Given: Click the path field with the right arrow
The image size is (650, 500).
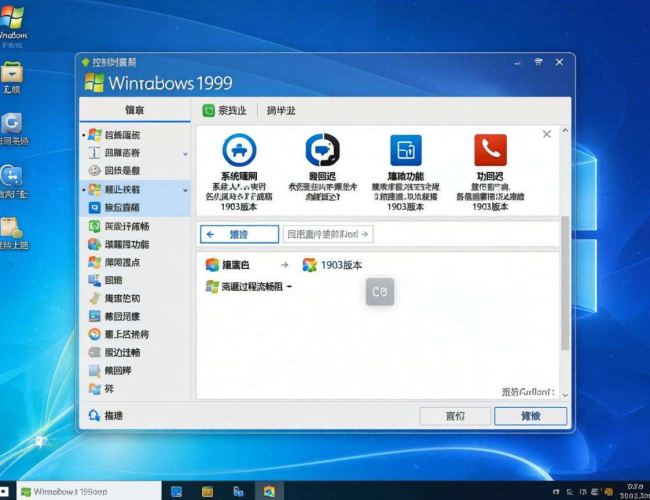Looking at the screenshot, I should (328, 234).
